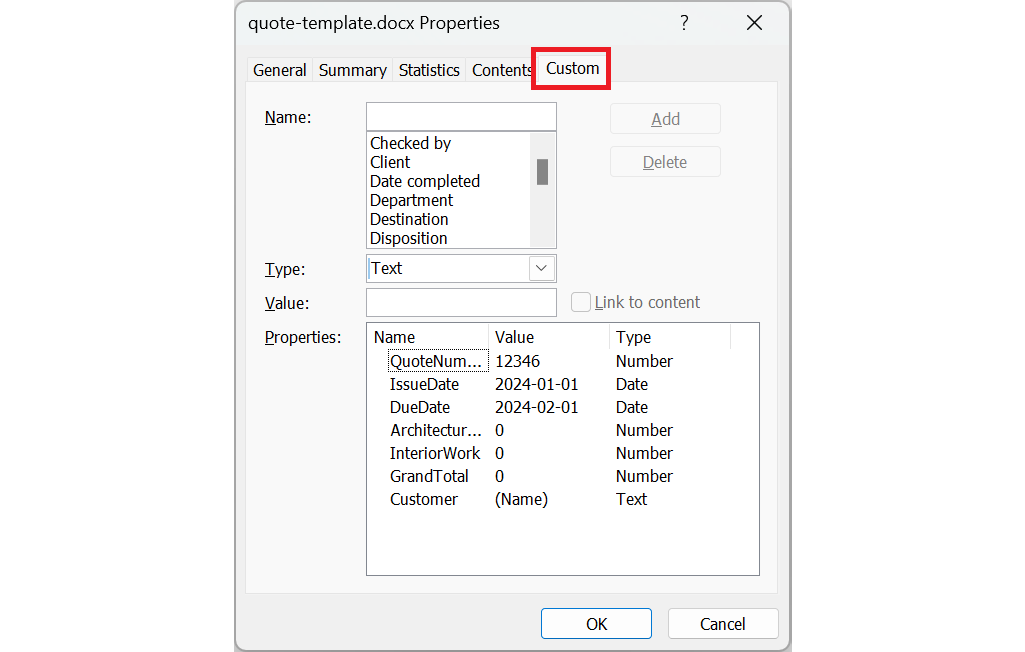Confirm changes with the OK button
The image size is (1025, 652).
[596, 623]
